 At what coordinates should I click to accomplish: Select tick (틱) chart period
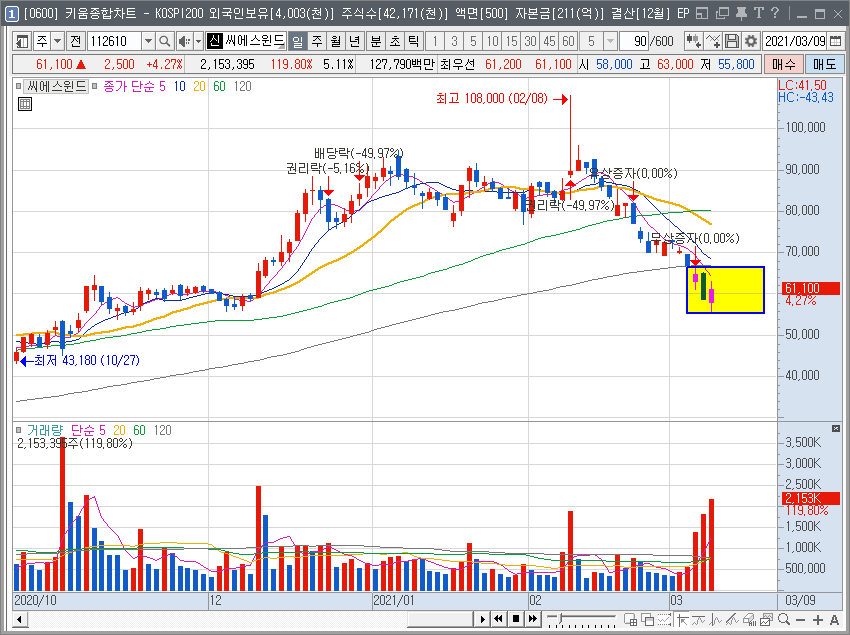point(413,41)
